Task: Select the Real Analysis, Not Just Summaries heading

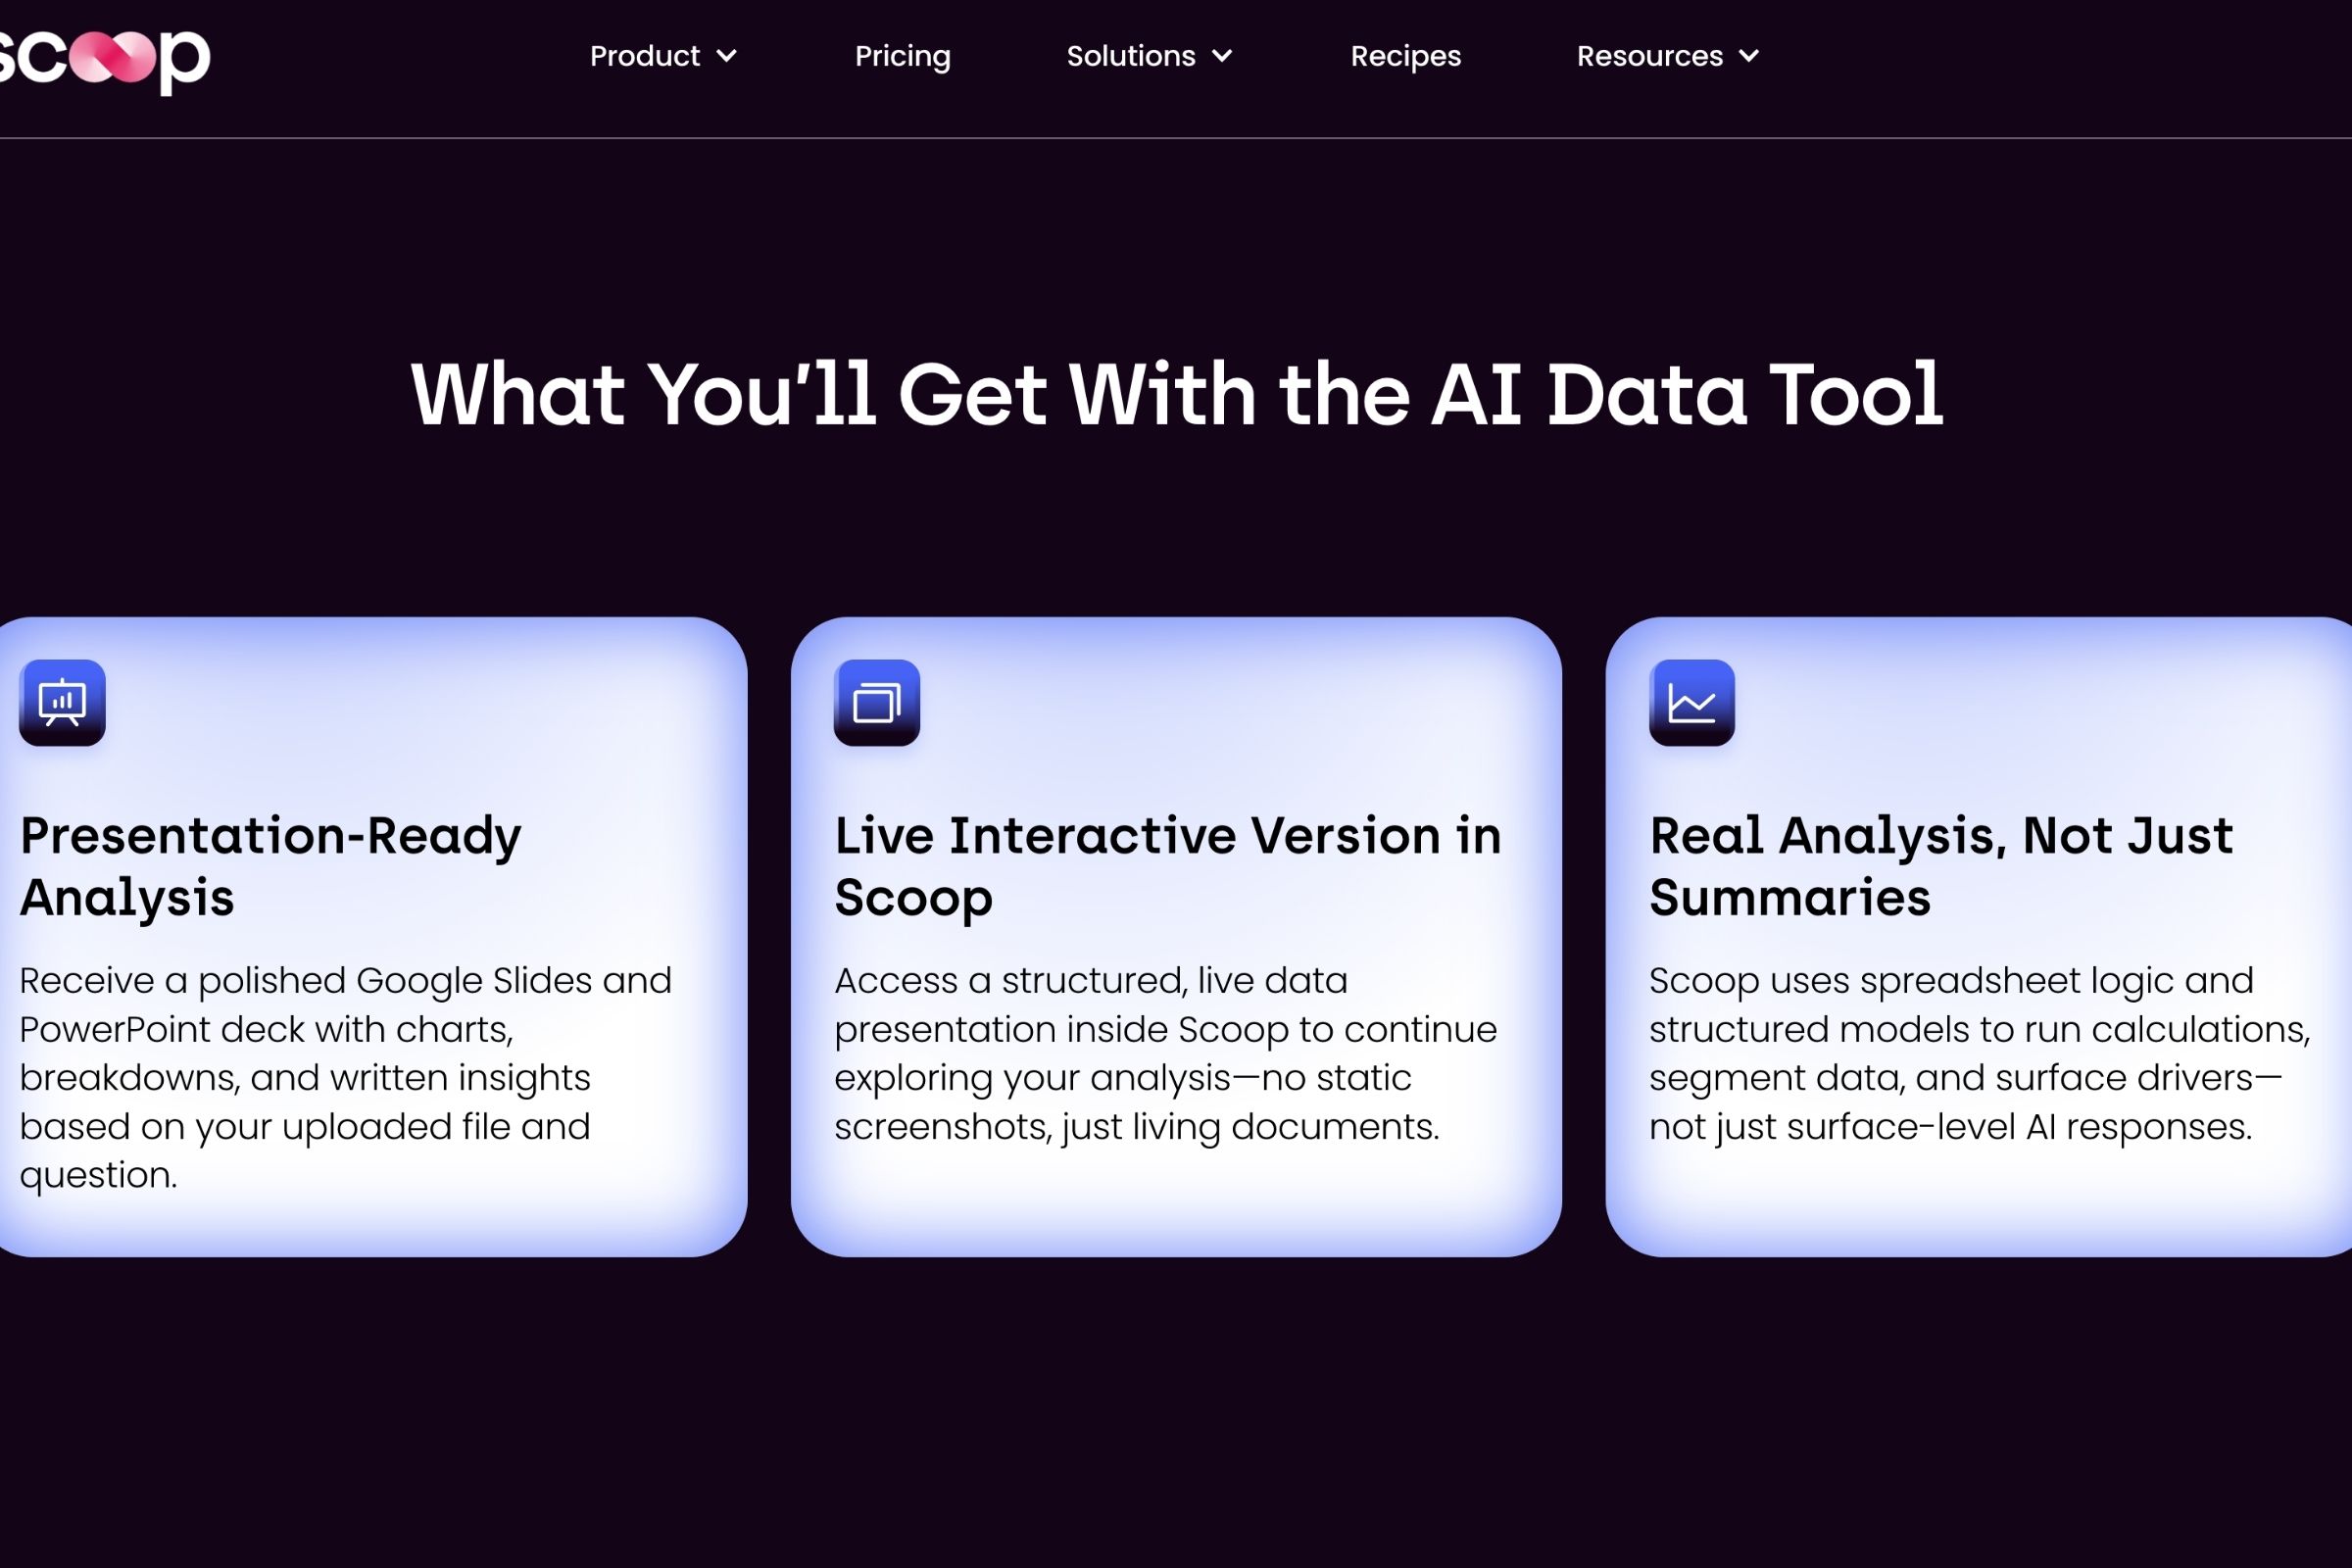Action: (1941, 866)
